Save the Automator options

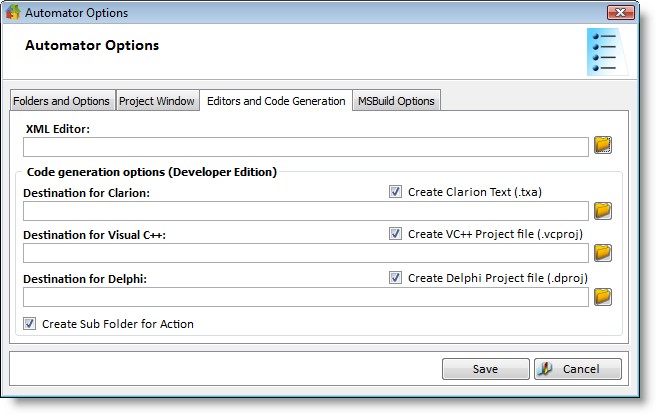click(485, 369)
